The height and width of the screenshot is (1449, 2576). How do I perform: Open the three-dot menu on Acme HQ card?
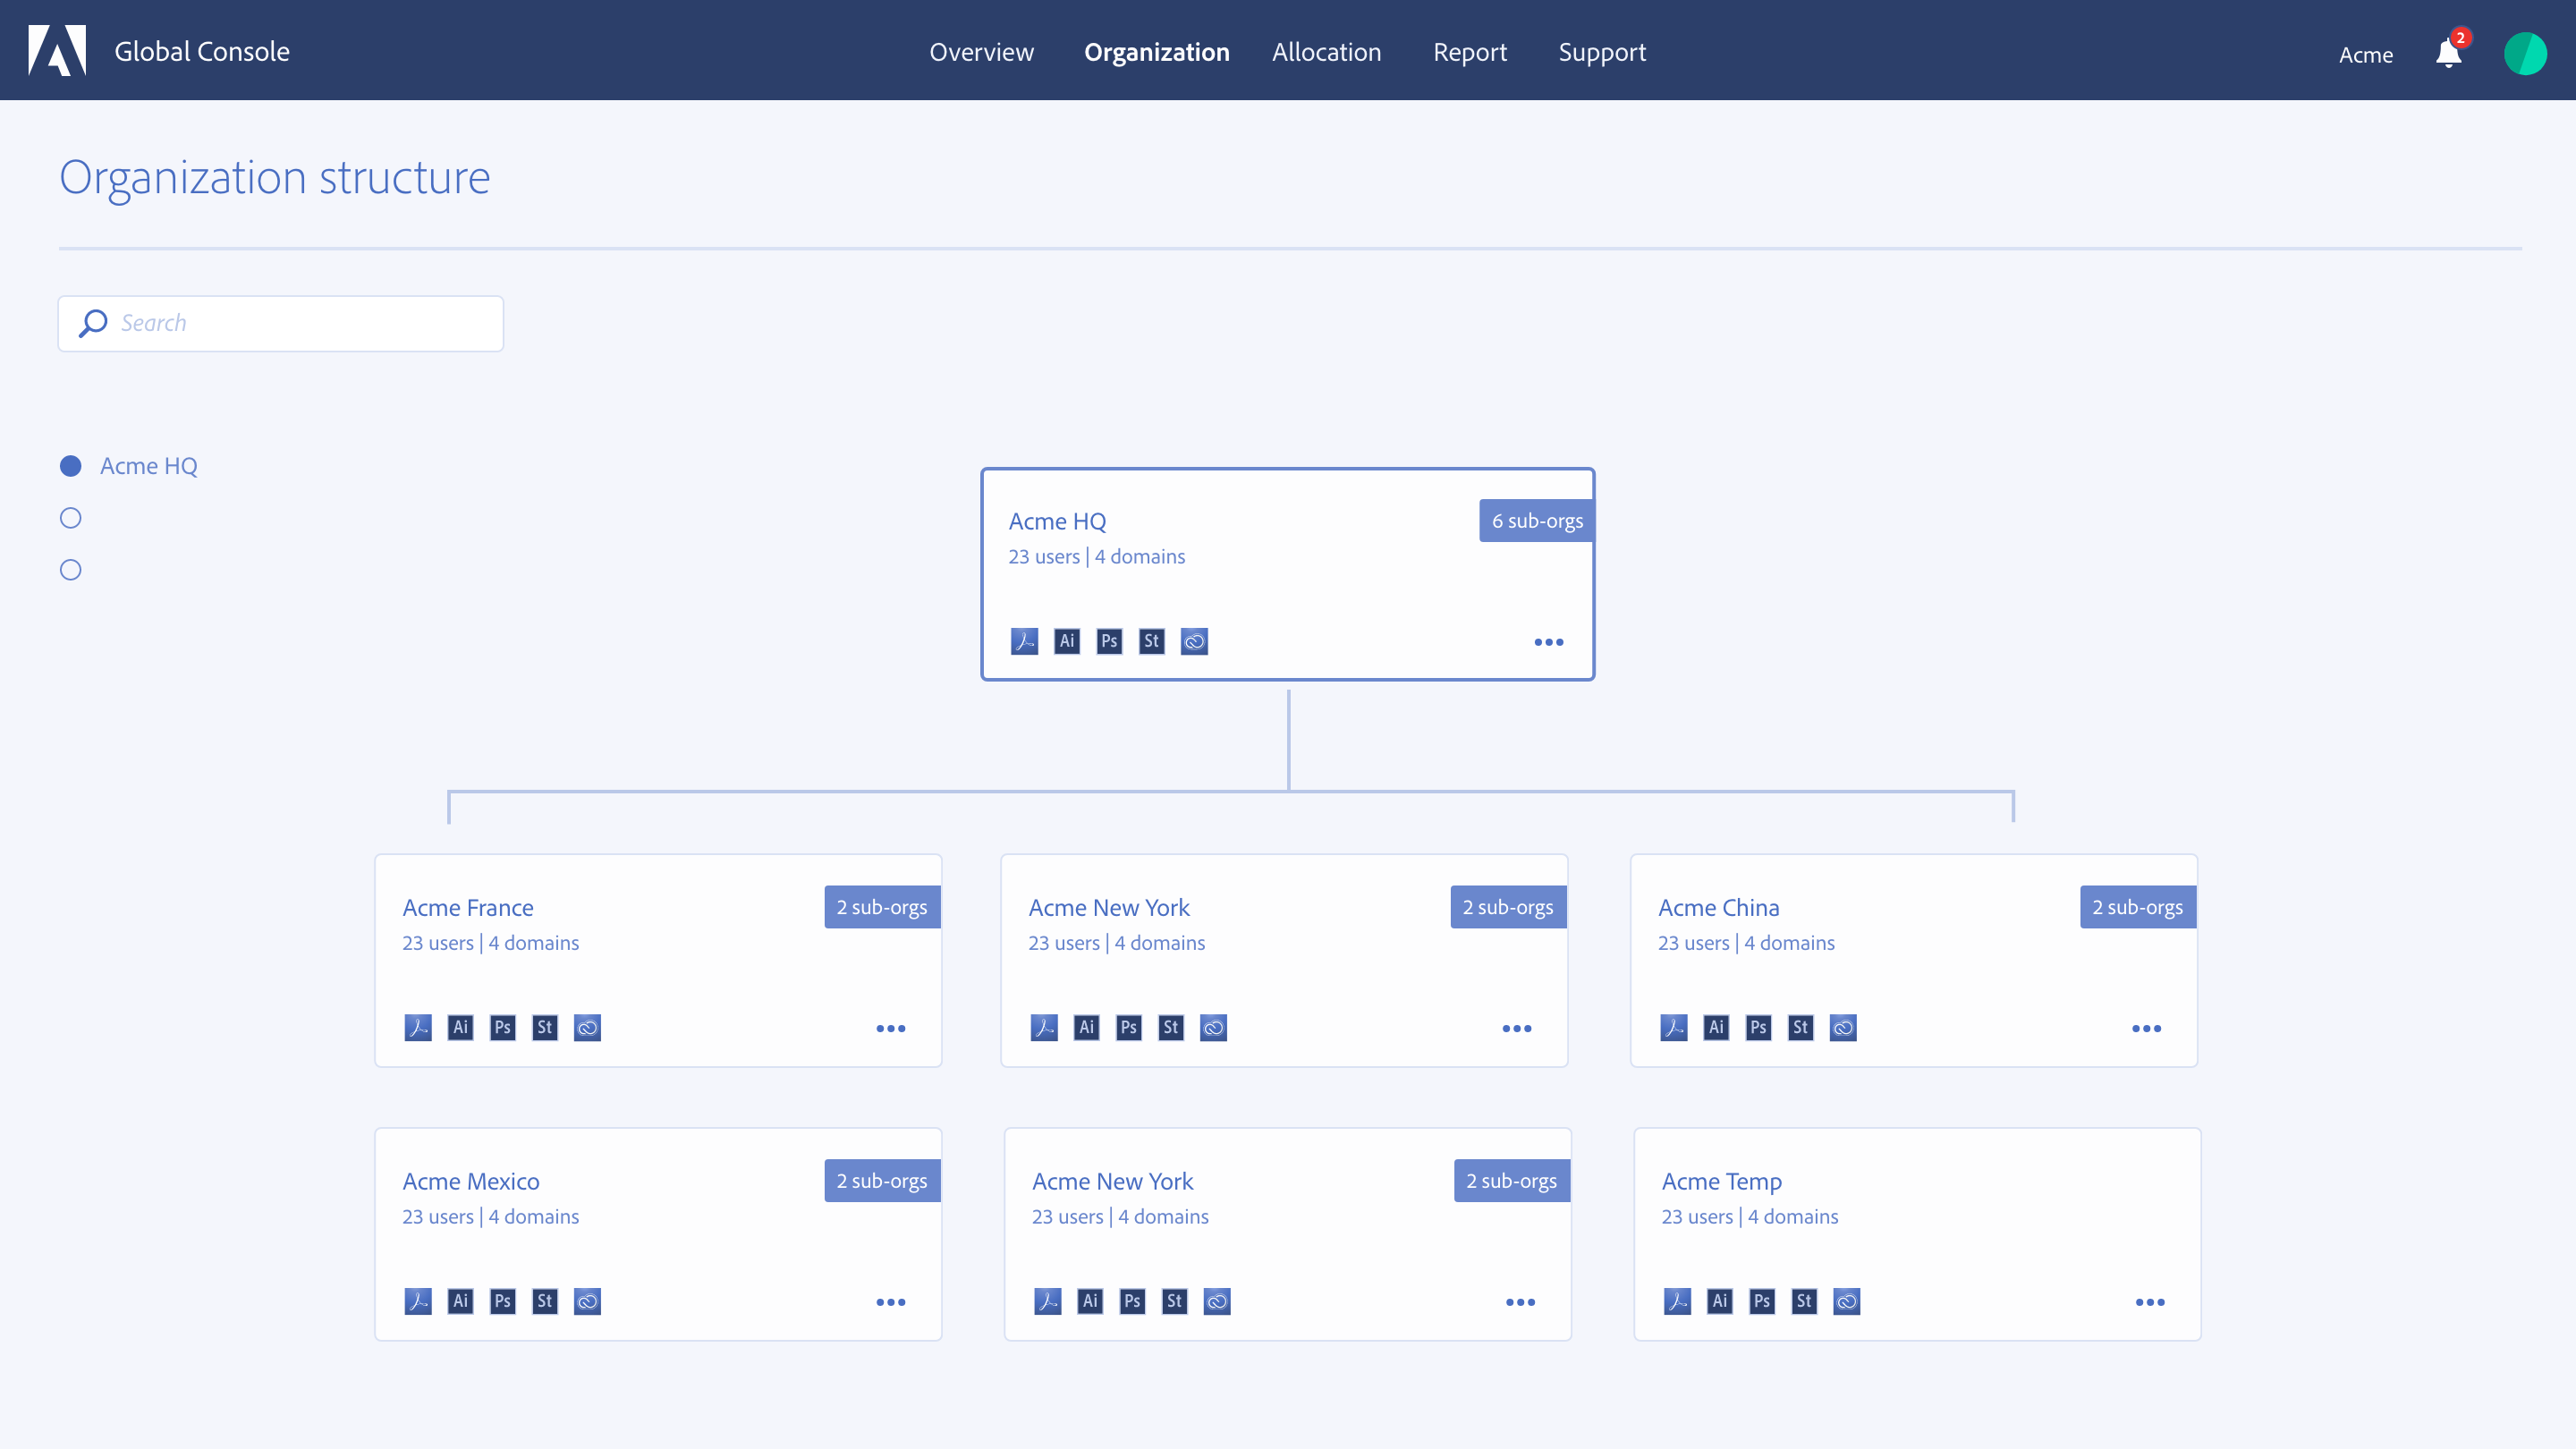[x=1549, y=642]
